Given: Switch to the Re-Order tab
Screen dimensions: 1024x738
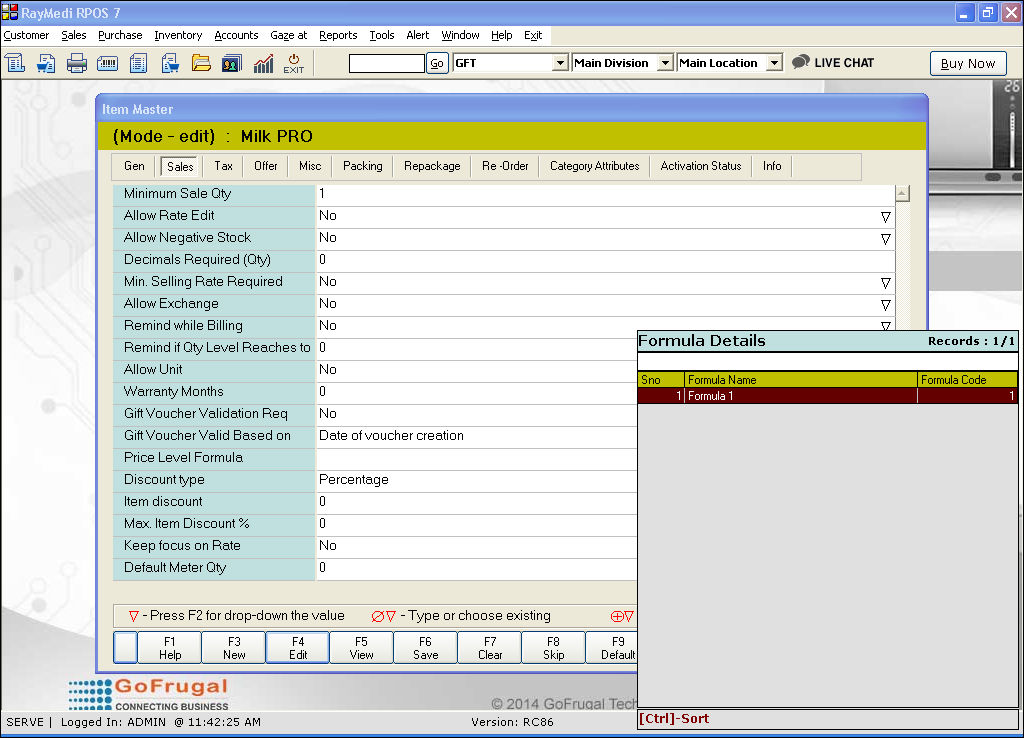Looking at the screenshot, I should pos(505,166).
